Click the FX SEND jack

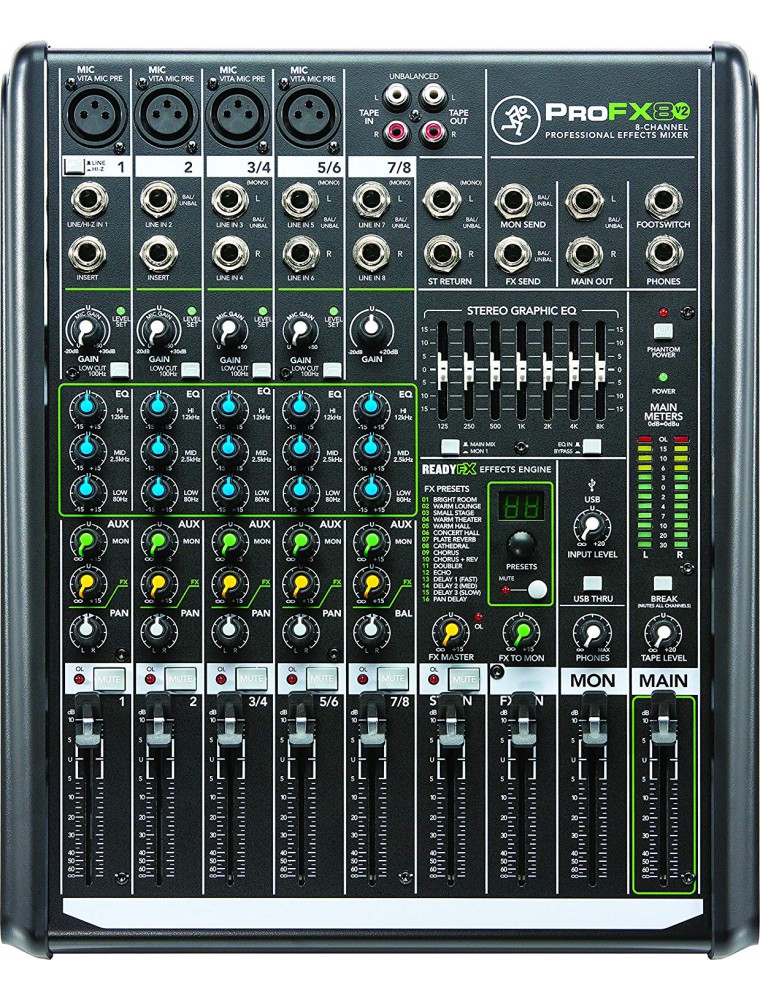(514, 253)
